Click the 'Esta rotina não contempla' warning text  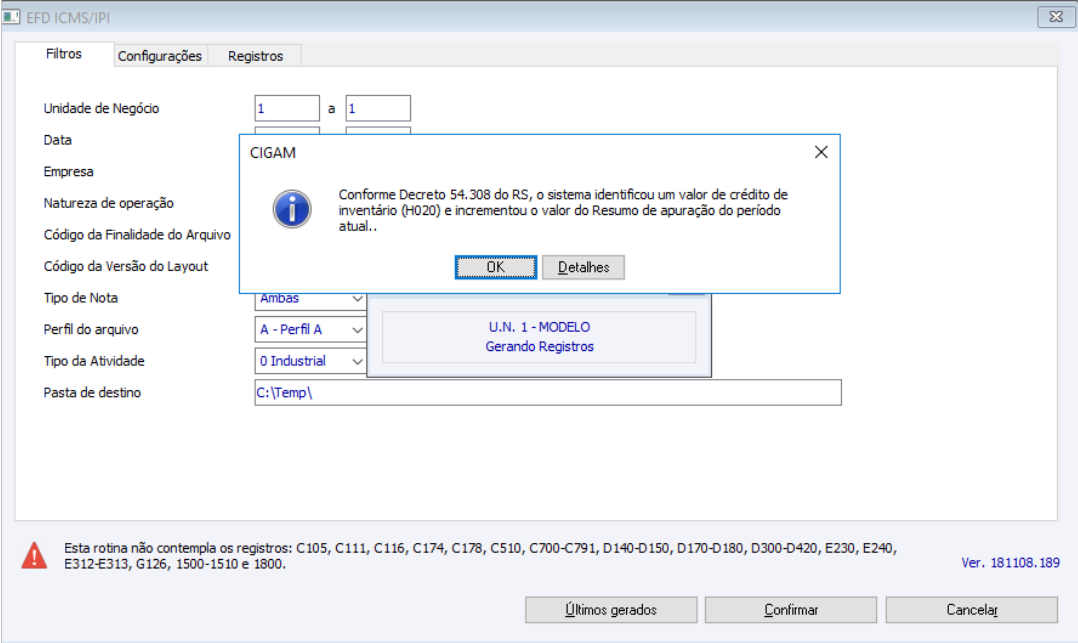(x=480, y=556)
